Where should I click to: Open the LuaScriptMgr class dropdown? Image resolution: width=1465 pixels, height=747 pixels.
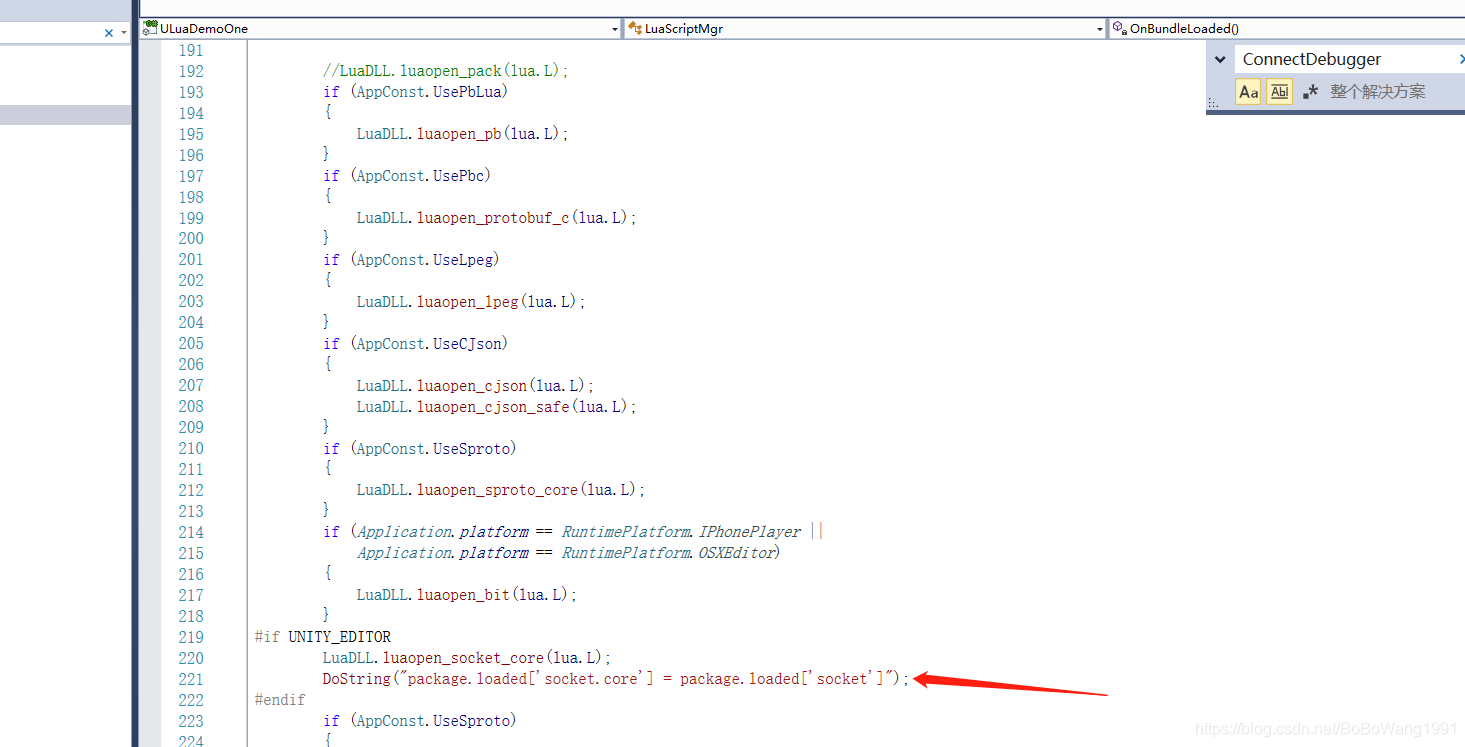[x=865, y=29]
